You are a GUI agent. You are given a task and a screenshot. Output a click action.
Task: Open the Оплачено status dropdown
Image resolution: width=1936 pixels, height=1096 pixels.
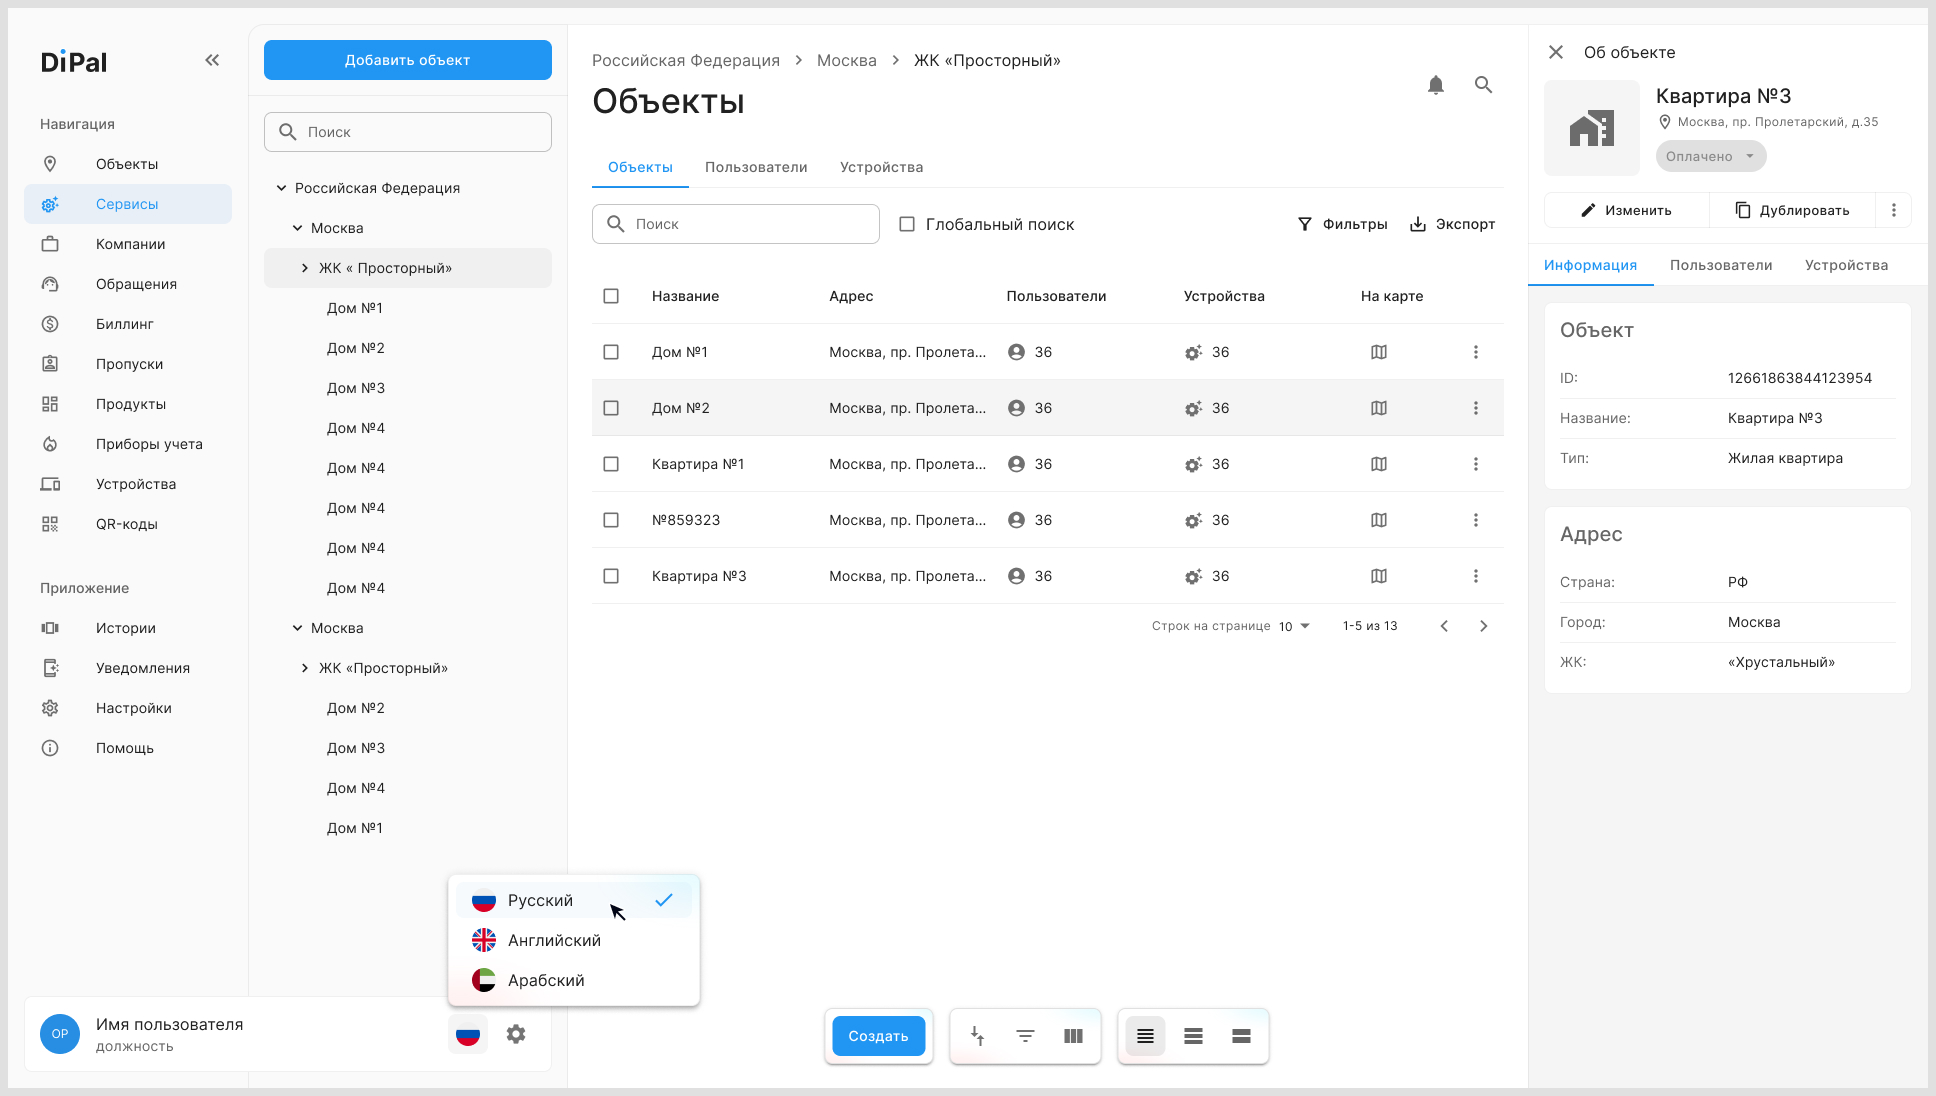[x=1711, y=156]
